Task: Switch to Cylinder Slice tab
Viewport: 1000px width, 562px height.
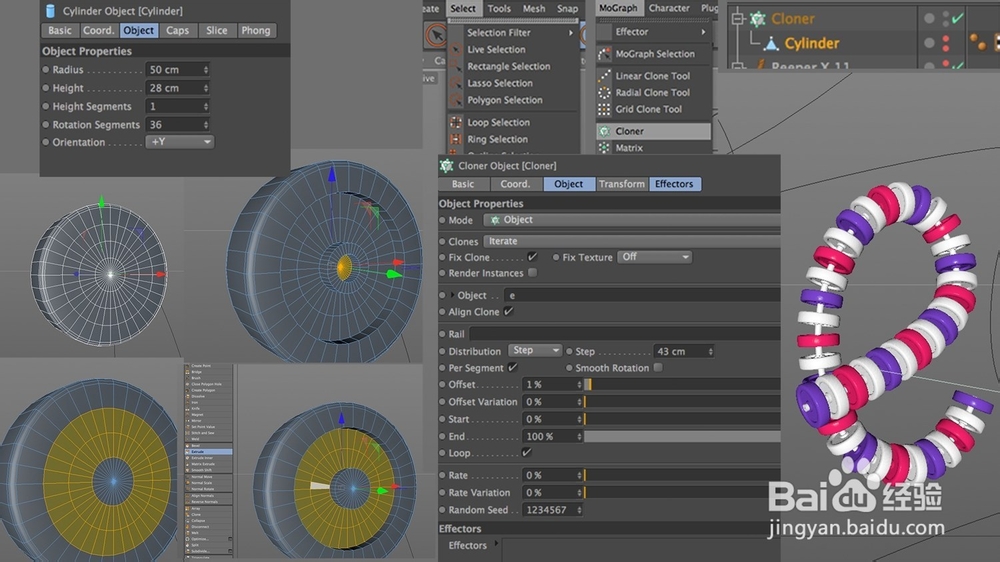Action: [217, 30]
